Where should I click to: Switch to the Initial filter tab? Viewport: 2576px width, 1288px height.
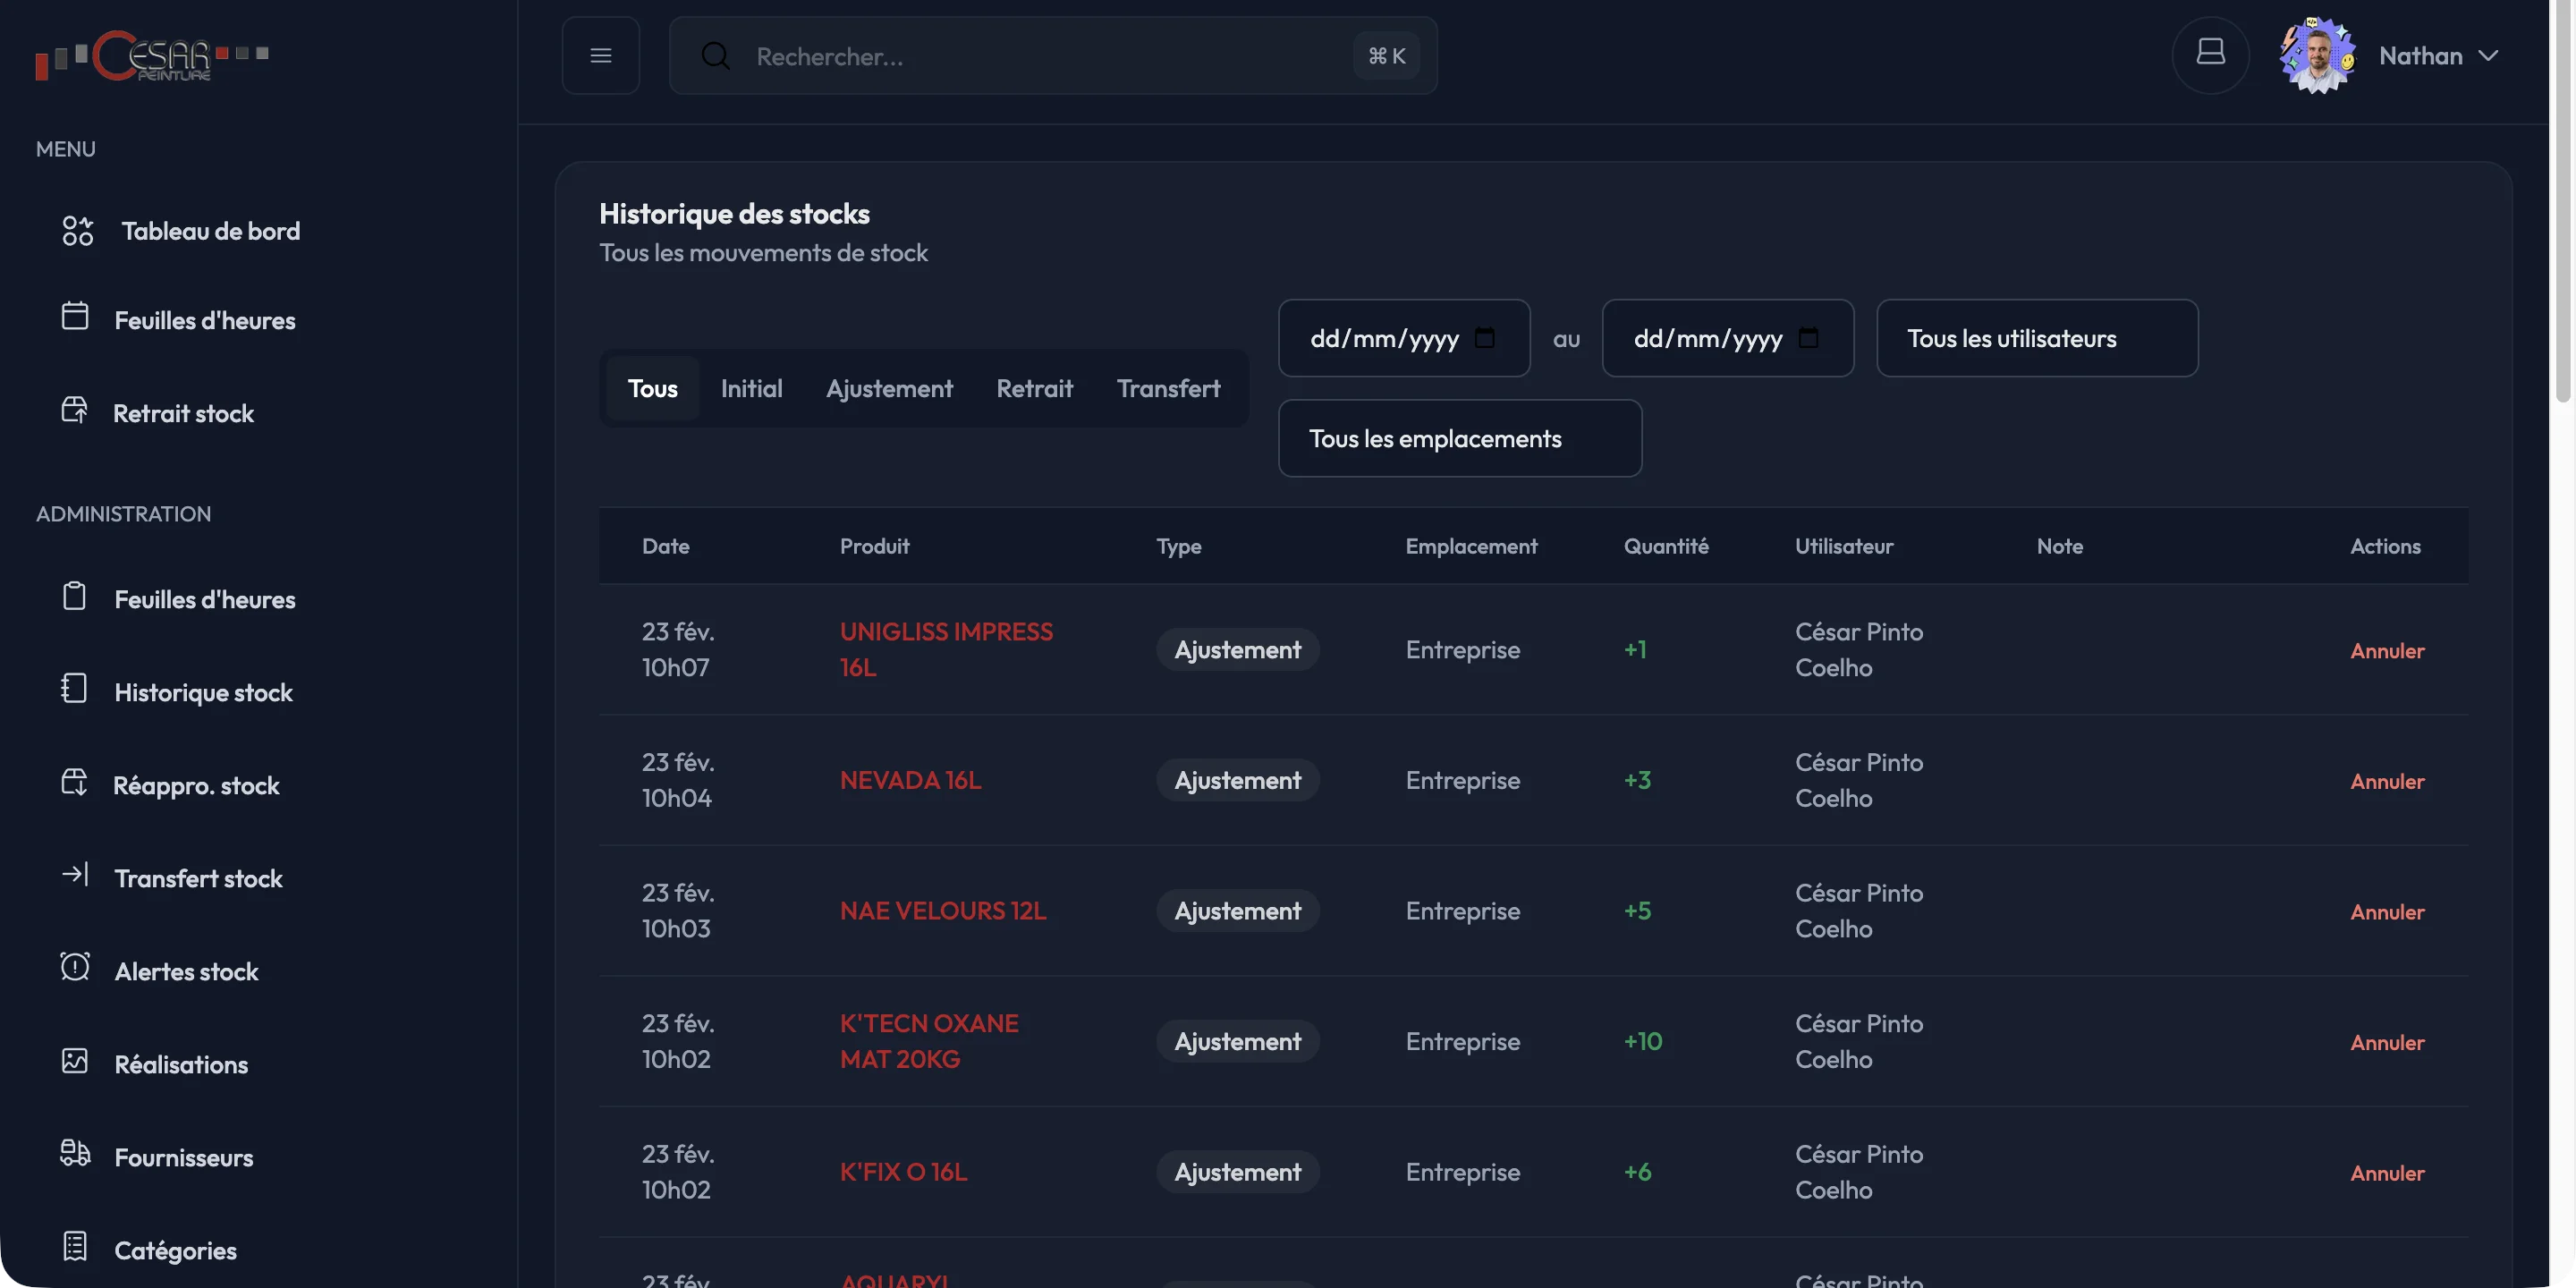pyautogui.click(x=751, y=388)
